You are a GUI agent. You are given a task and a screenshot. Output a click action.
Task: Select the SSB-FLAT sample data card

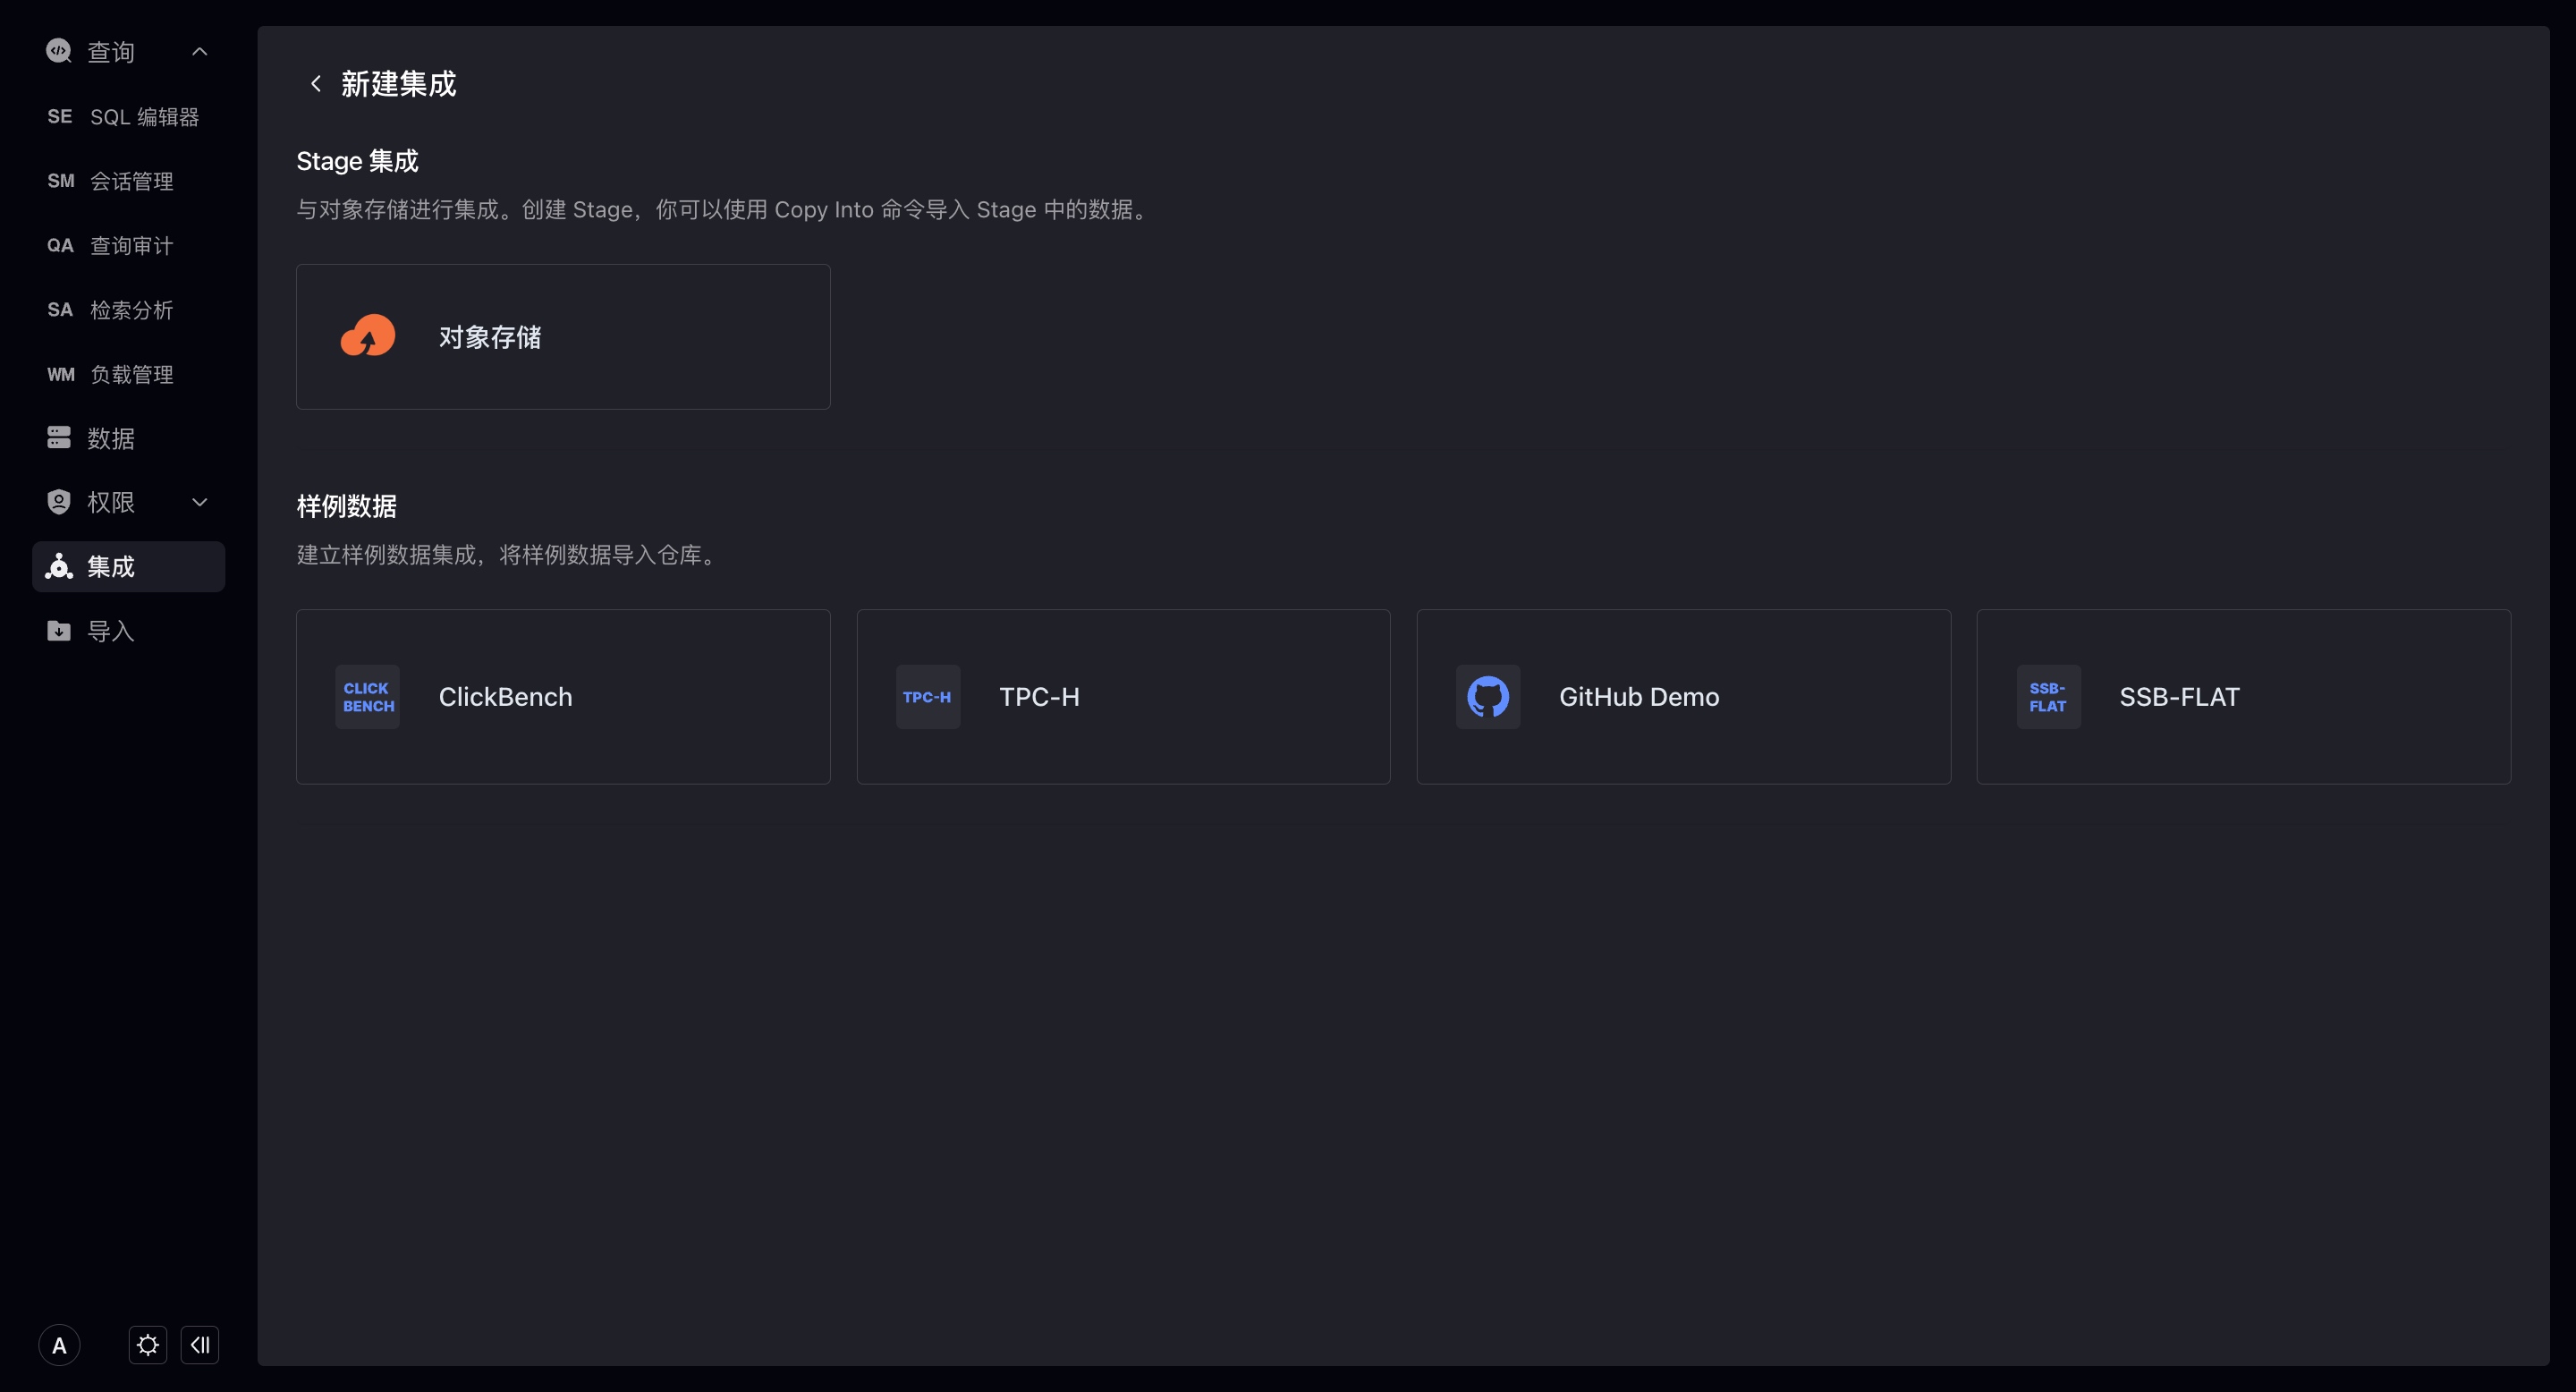(x=2243, y=697)
